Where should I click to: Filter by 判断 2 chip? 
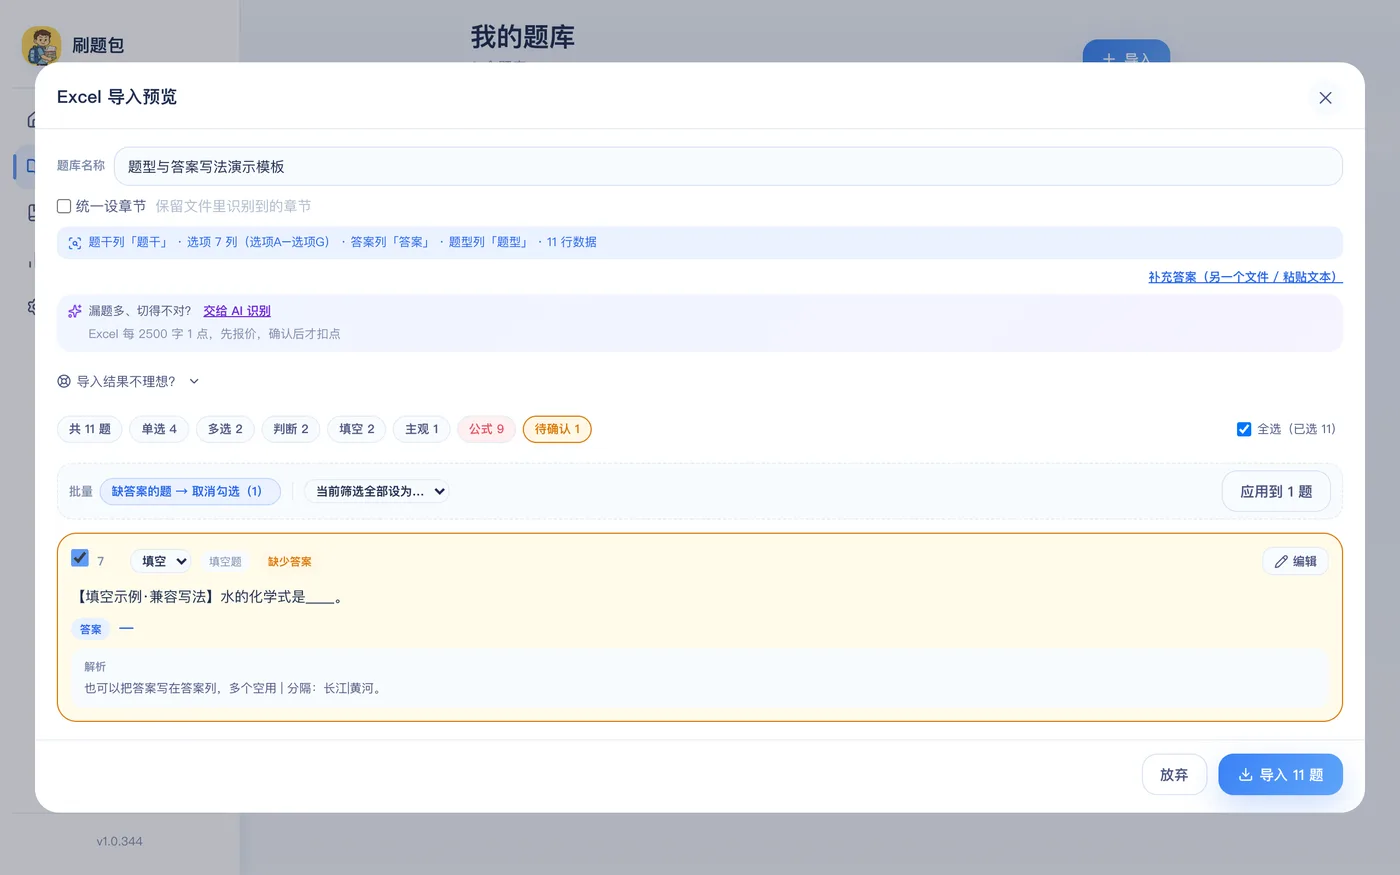point(291,429)
